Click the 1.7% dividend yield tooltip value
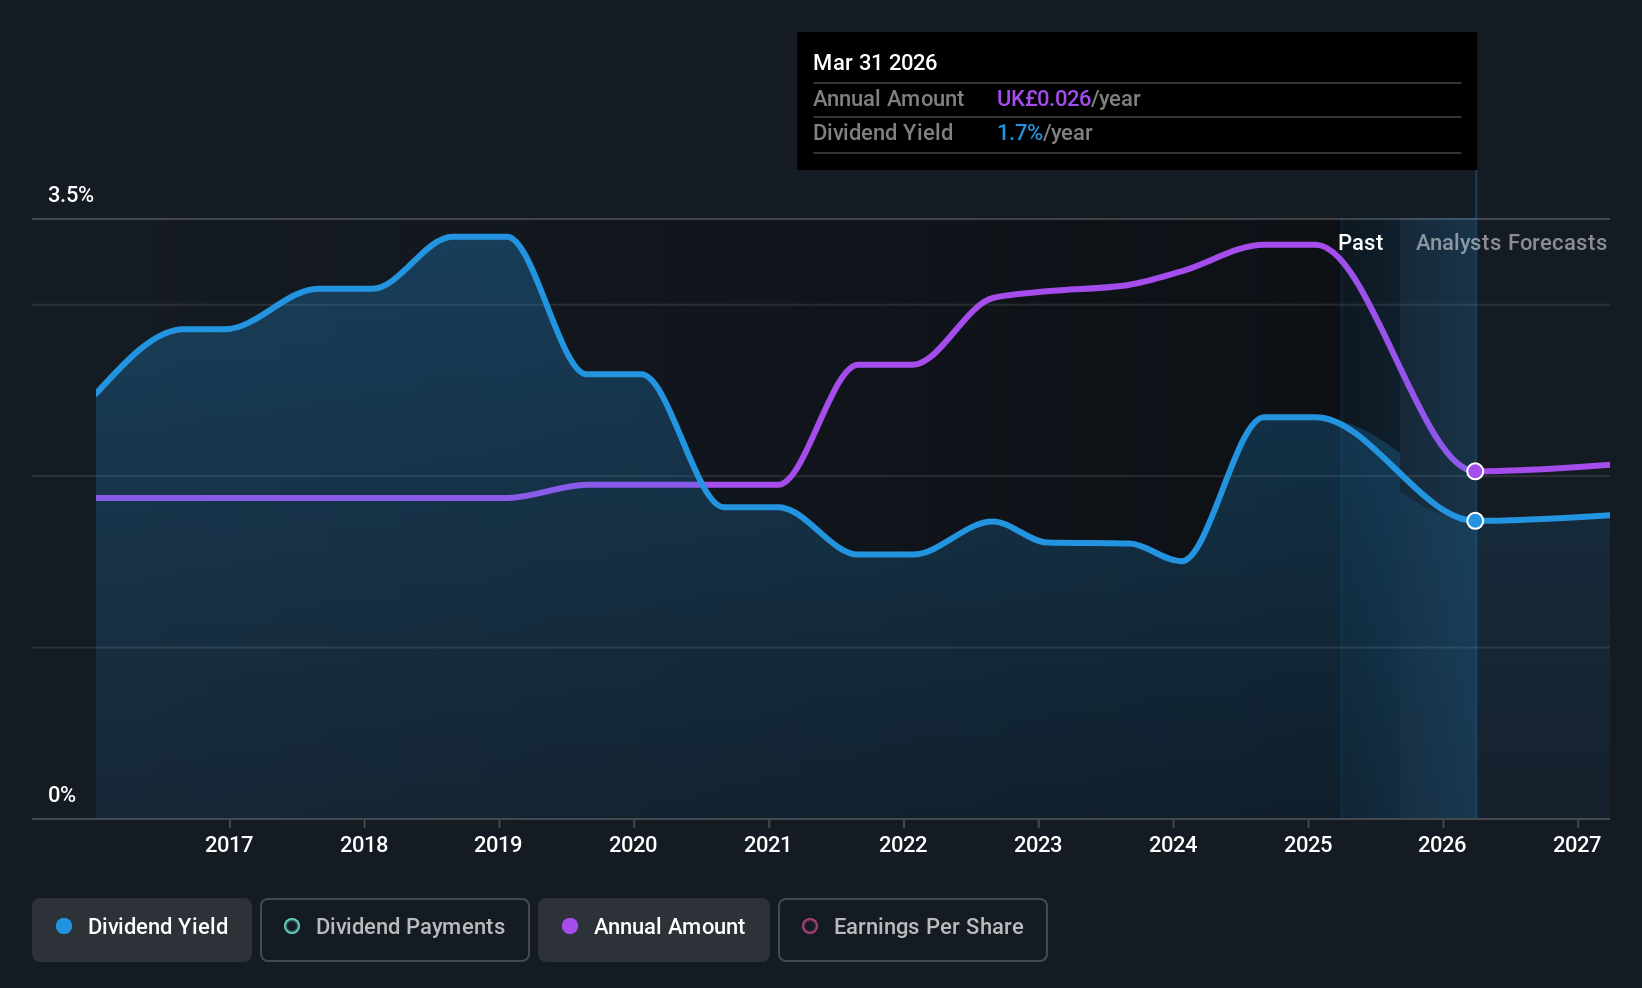1642x988 pixels. click(1019, 133)
